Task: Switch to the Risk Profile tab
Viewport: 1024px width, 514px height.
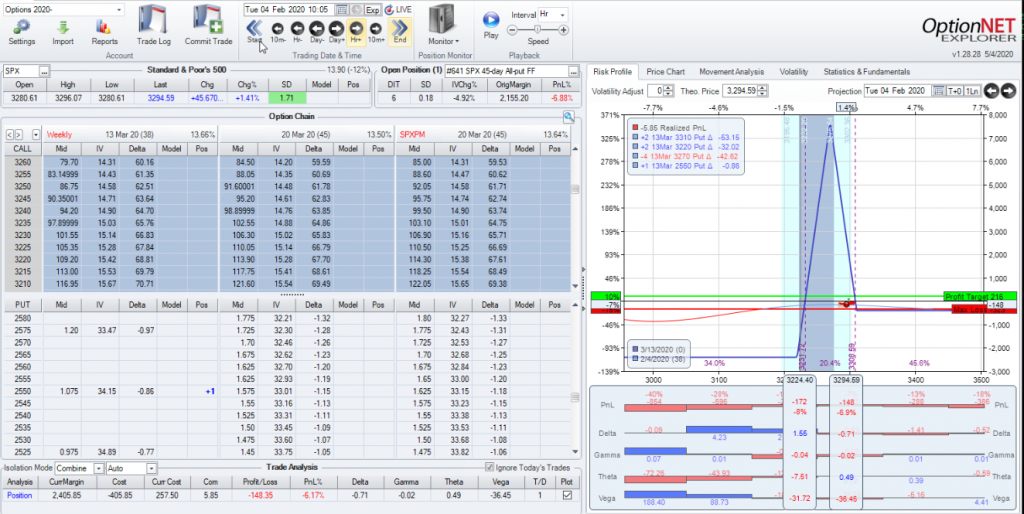Action: point(612,72)
